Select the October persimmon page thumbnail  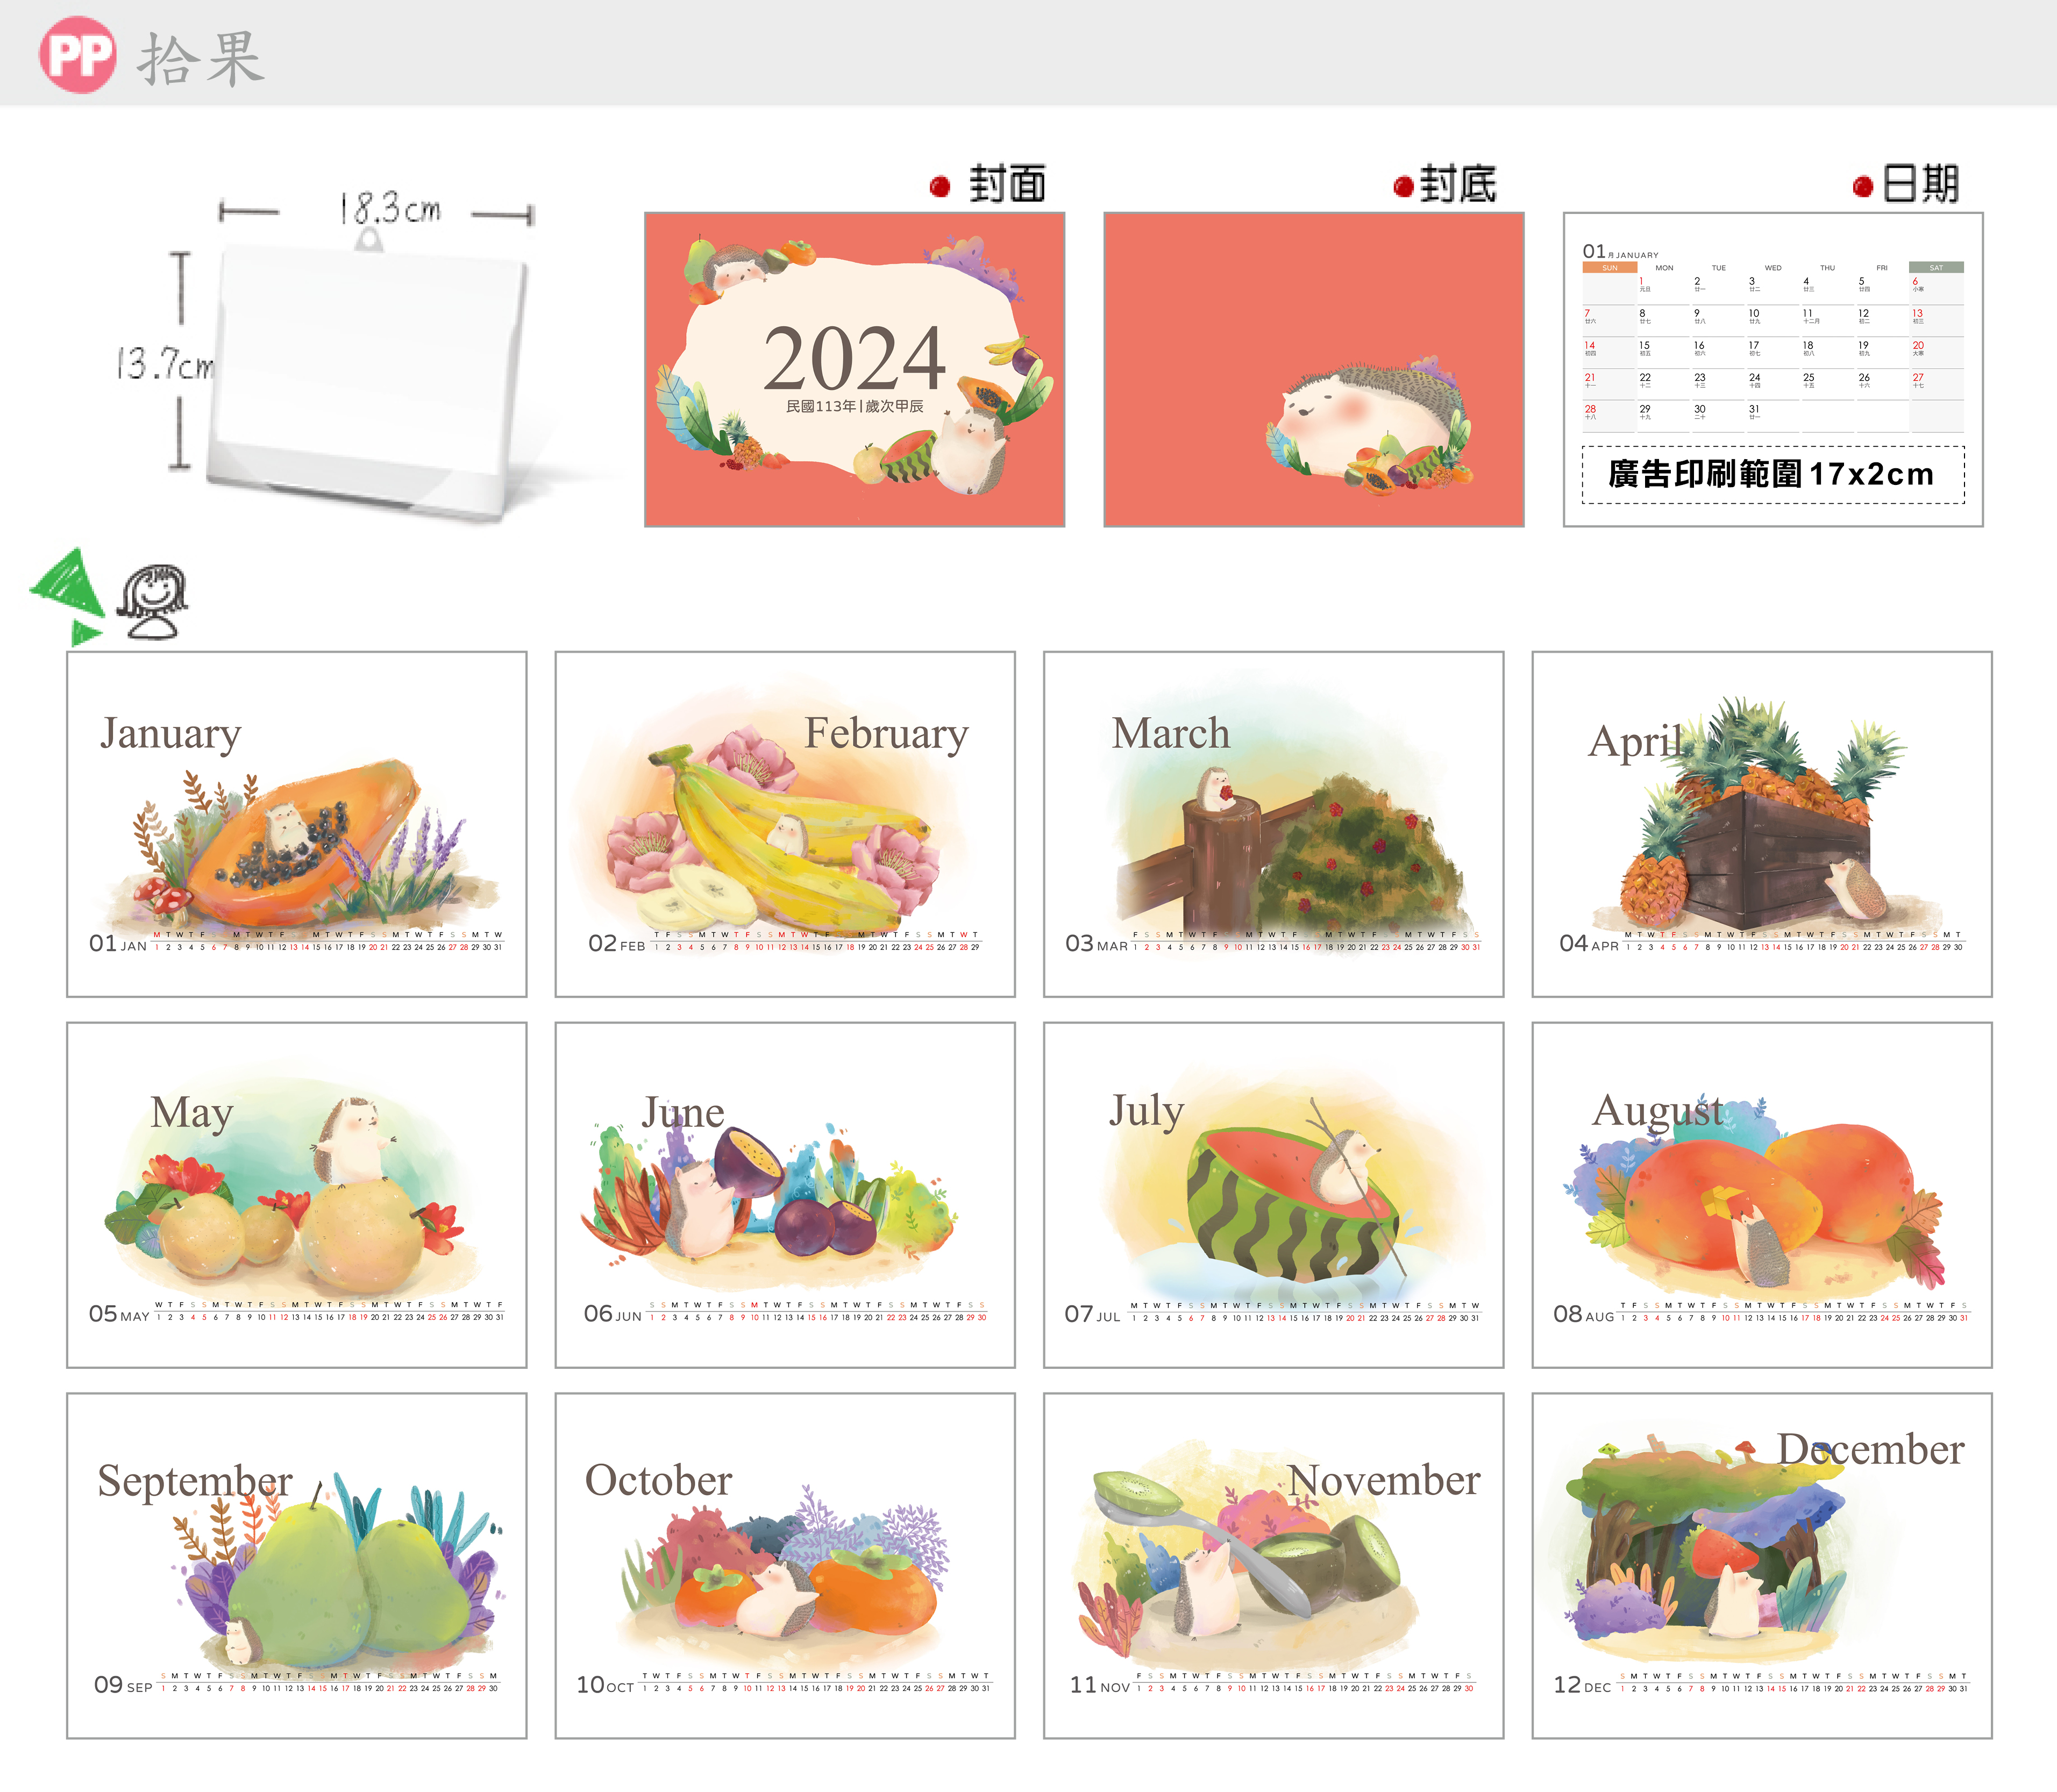(784, 1565)
